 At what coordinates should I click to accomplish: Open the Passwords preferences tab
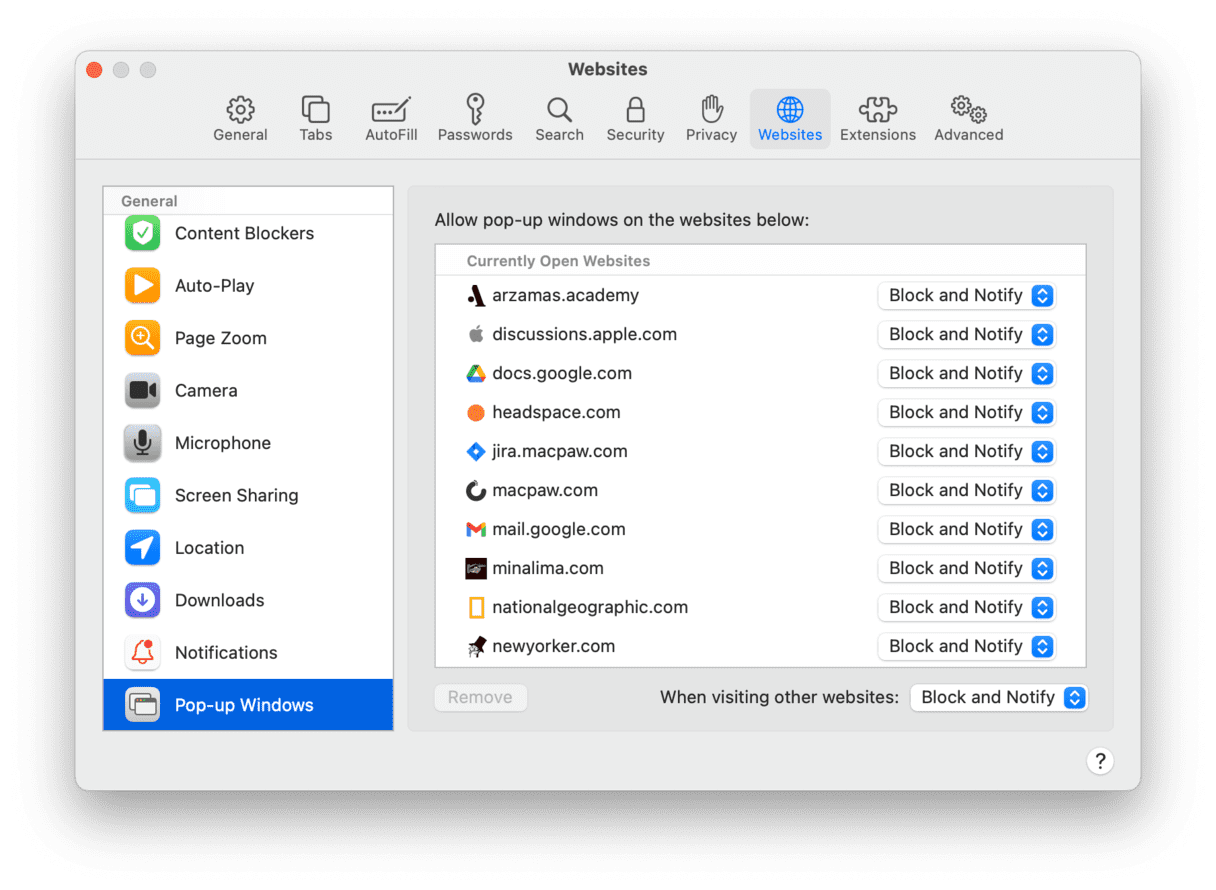click(475, 118)
